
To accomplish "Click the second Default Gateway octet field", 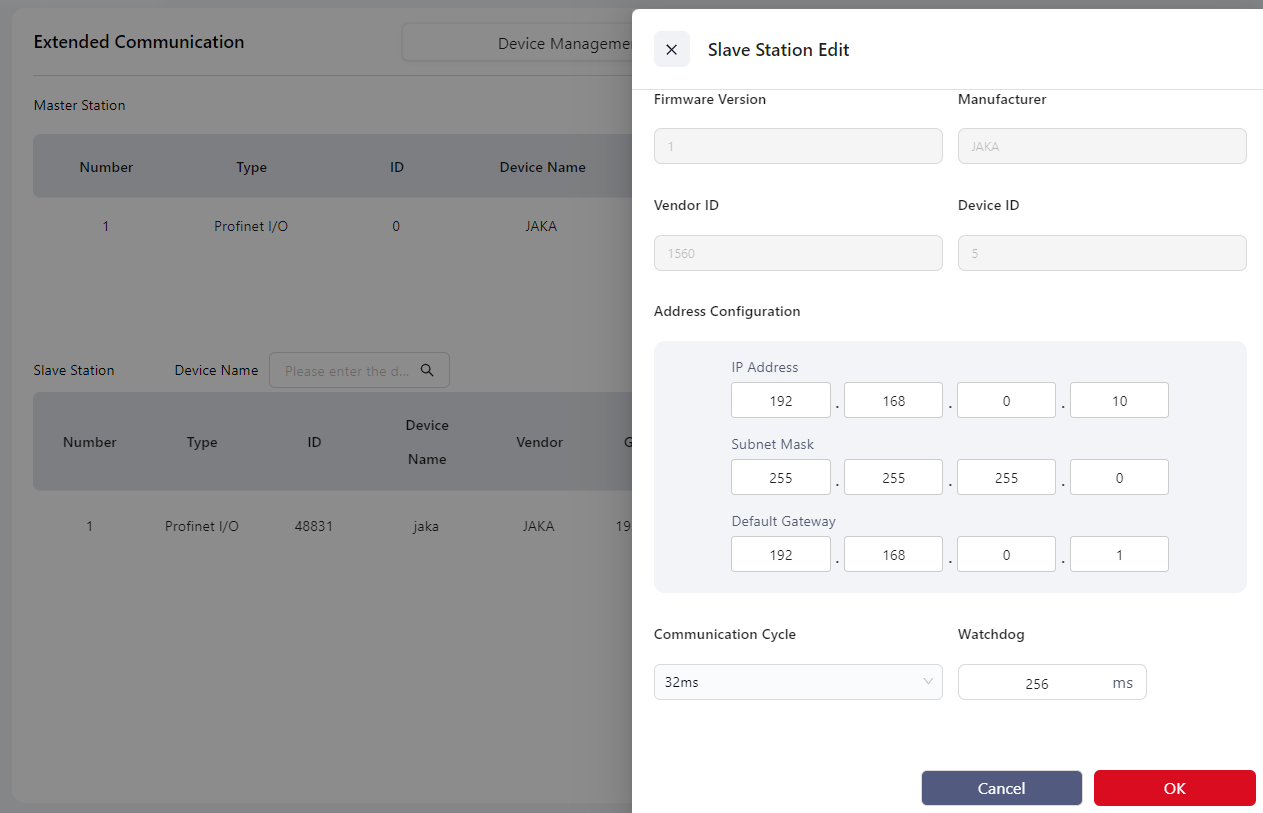I will (893, 555).
